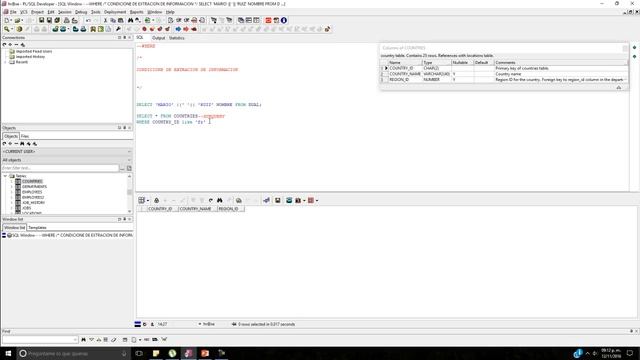The width and height of the screenshot is (640, 360).
Task: Click the lock icon in result grid toolbar
Action: [x=156, y=200]
